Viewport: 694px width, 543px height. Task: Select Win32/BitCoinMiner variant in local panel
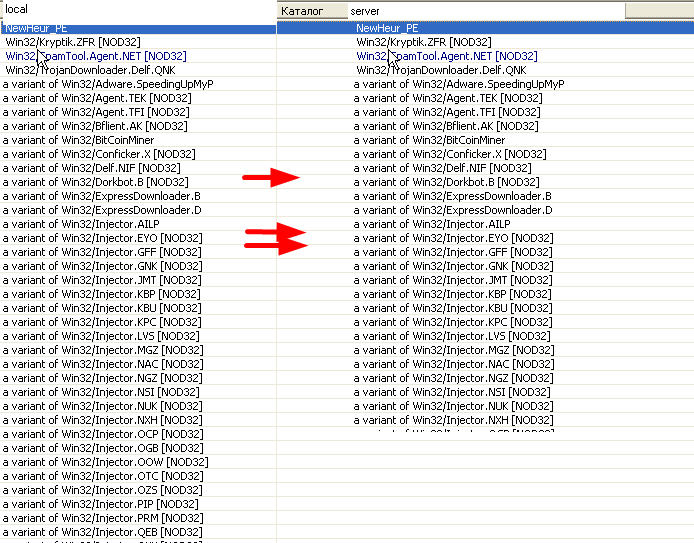point(78,140)
